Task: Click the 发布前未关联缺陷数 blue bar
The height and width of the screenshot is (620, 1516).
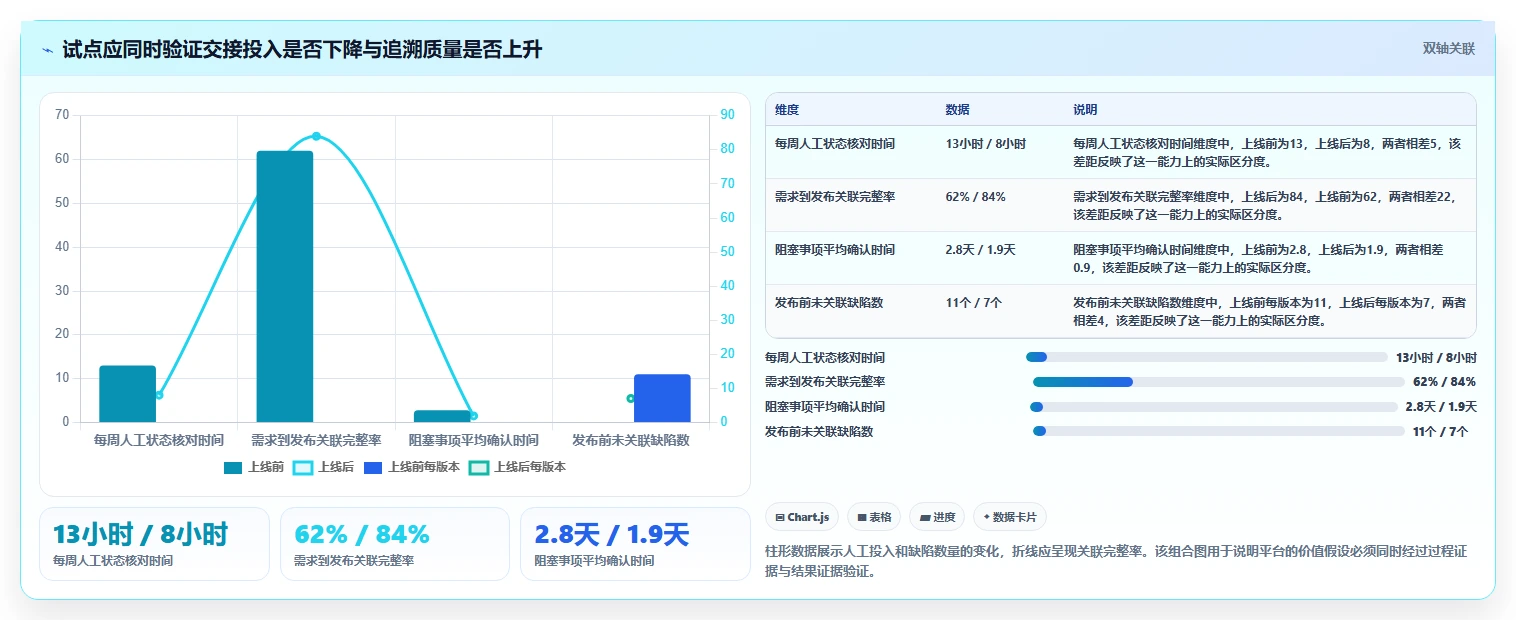Action: [662, 398]
